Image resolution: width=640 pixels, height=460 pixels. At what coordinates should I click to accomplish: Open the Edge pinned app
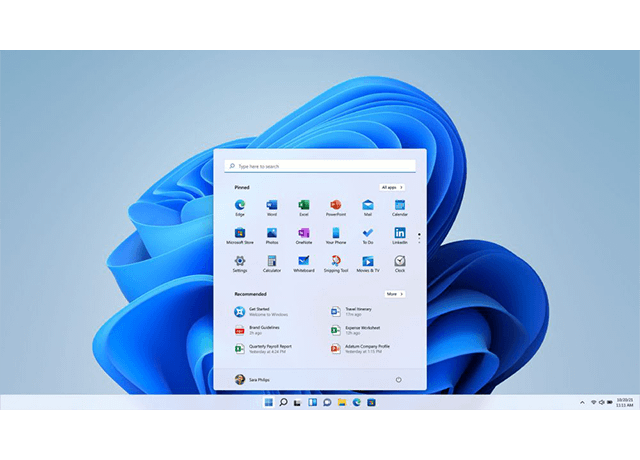tap(240, 207)
